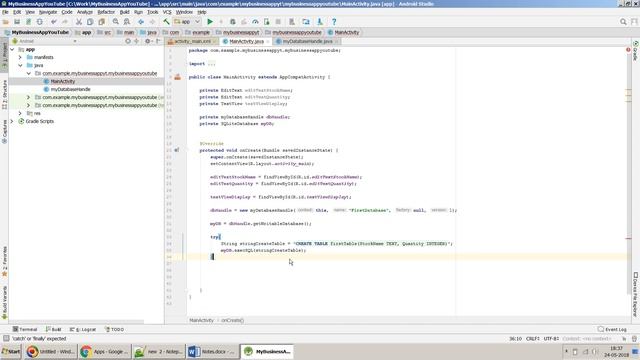Click the Android Profiler gauge icon
The image size is (640, 360).
(255, 22)
